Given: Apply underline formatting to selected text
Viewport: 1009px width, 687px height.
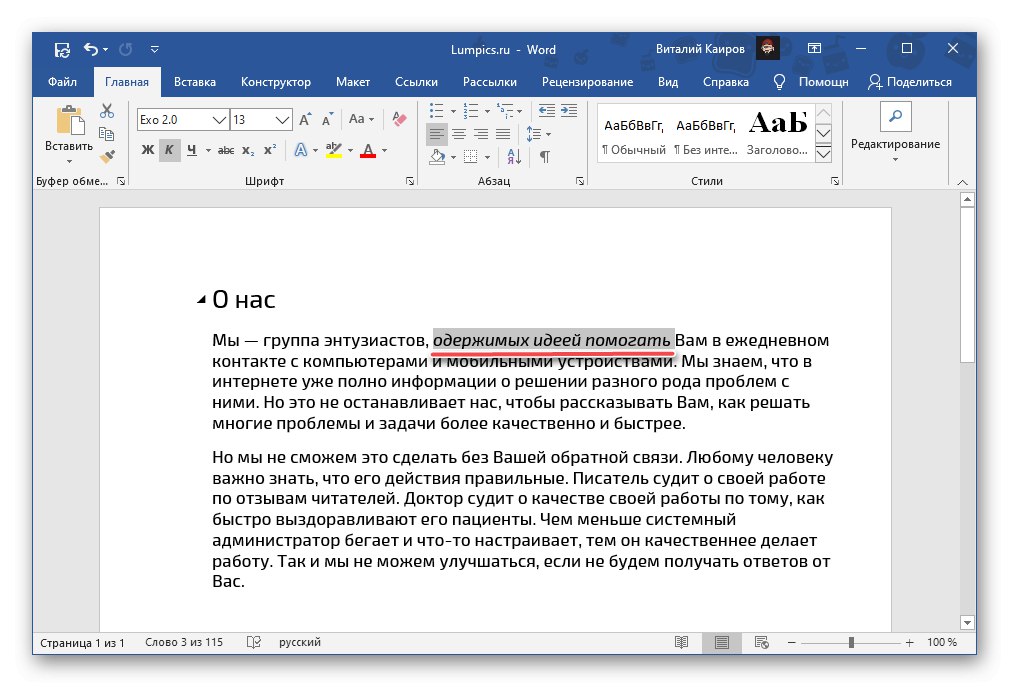Looking at the screenshot, I should pyautogui.click(x=192, y=148).
